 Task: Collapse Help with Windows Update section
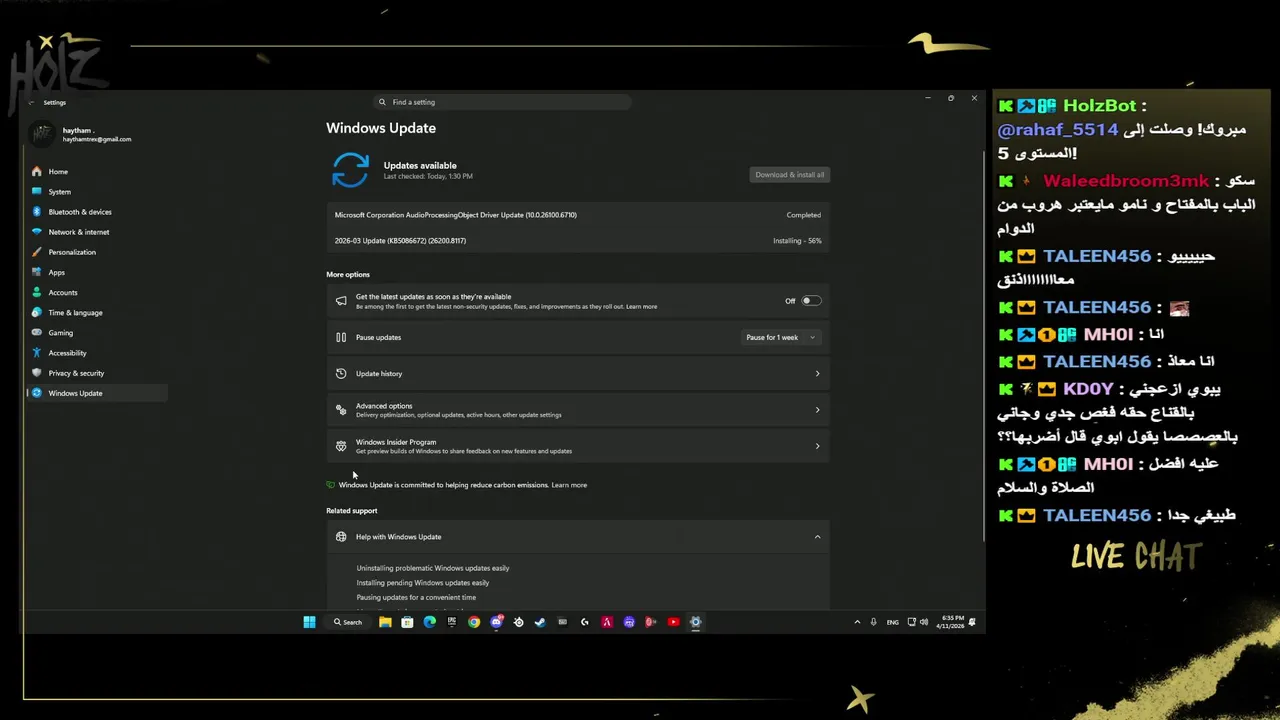click(817, 537)
